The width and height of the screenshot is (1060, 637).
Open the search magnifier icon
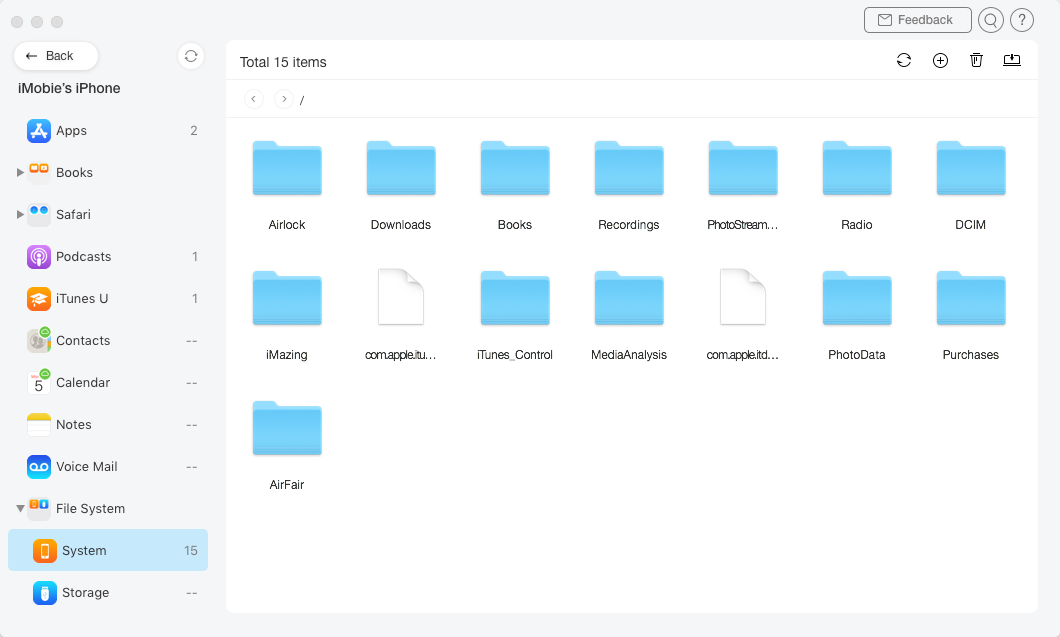coord(990,20)
